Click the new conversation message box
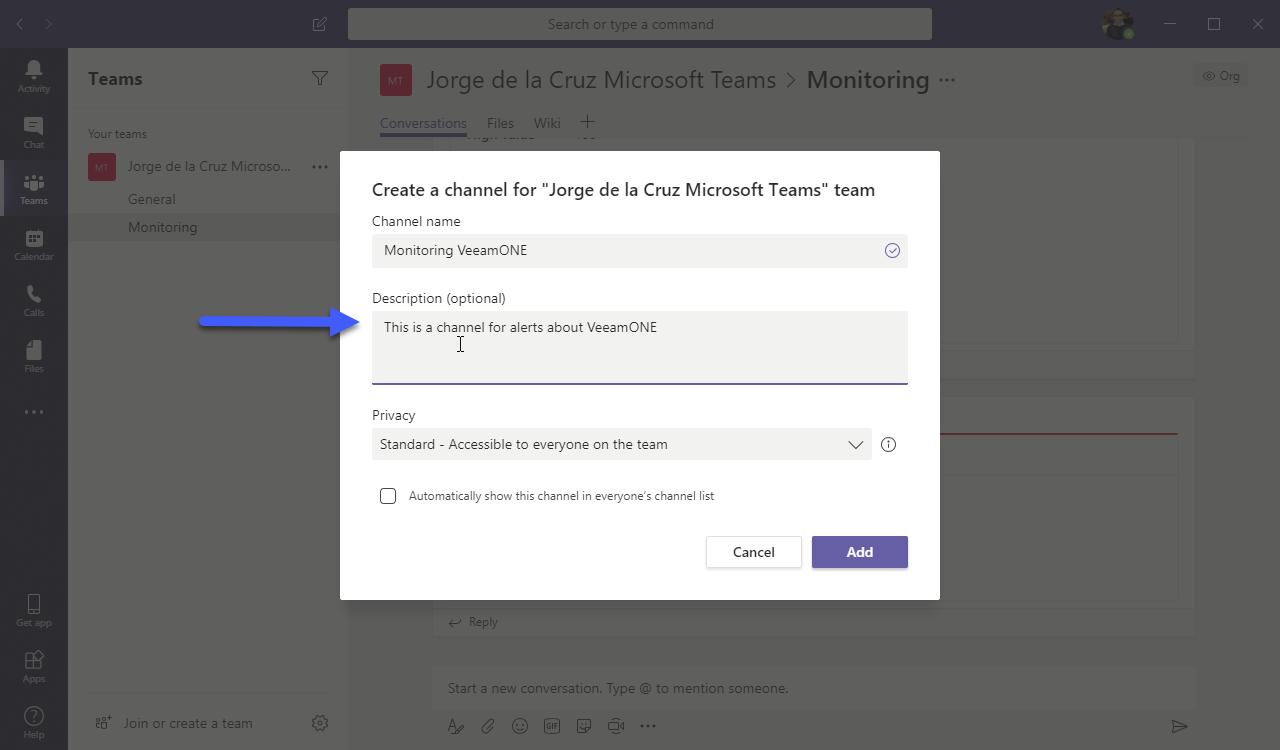Viewport: 1280px width, 750px height. click(814, 688)
